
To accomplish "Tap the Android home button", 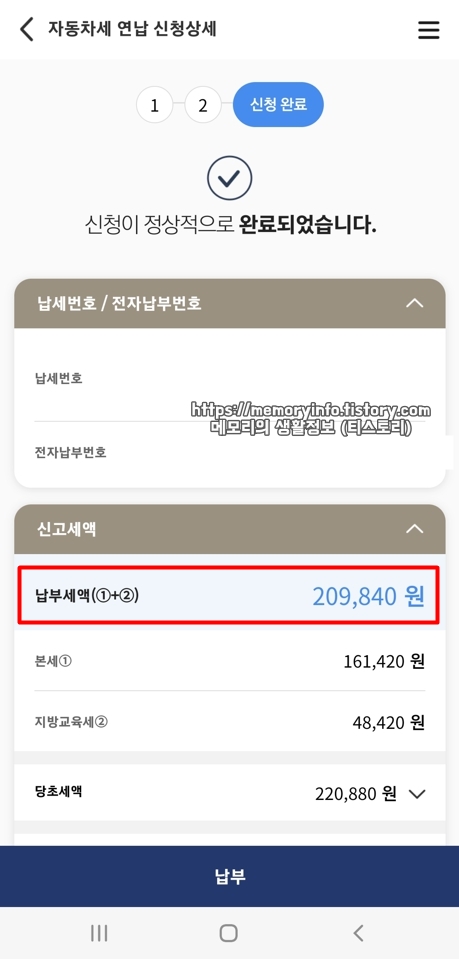I will tap(229, 933).
